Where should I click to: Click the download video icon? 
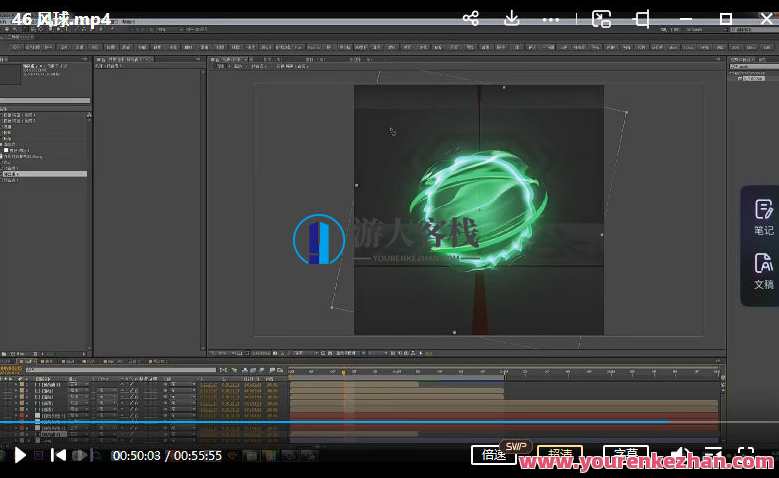pyautogui.click(x=511, y=19)
